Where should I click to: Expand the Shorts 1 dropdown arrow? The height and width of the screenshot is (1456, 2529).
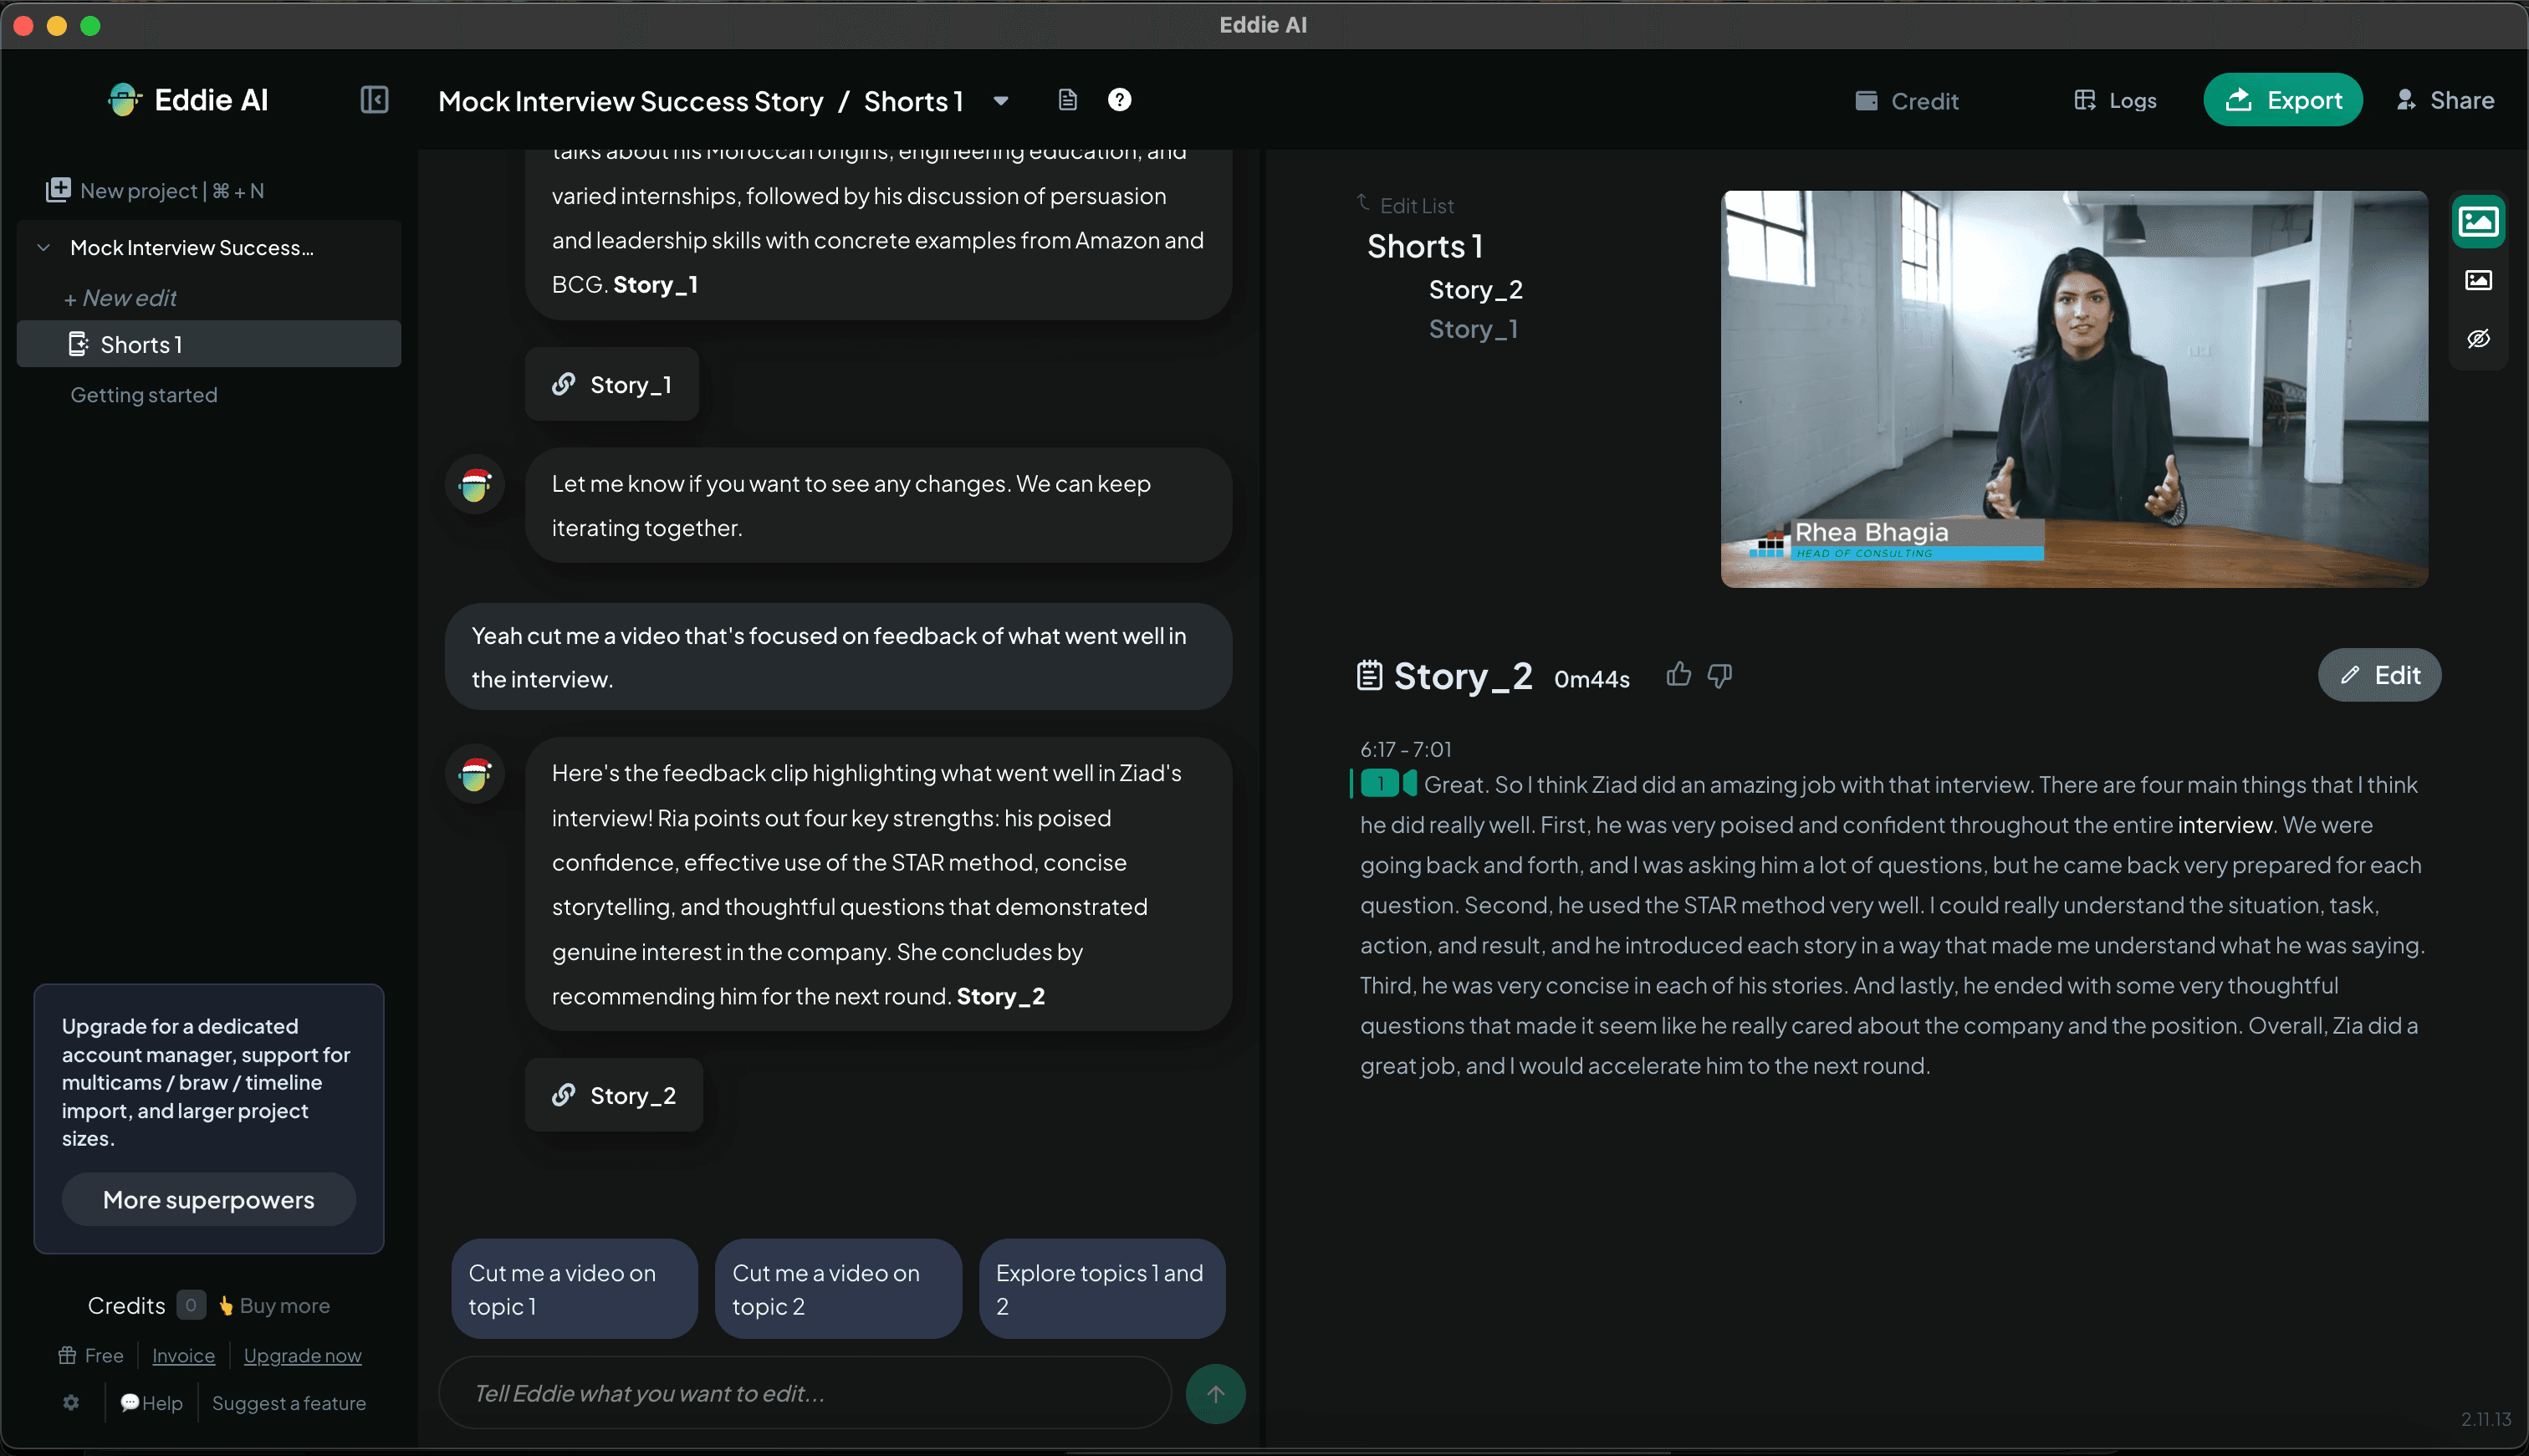[1001, 101]
